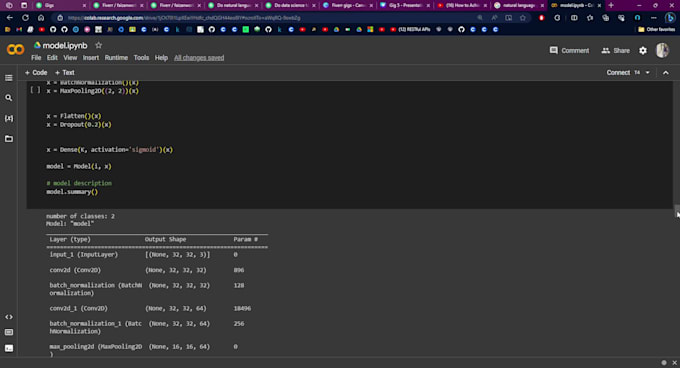Open the Help menu

[x=161, y=58]
